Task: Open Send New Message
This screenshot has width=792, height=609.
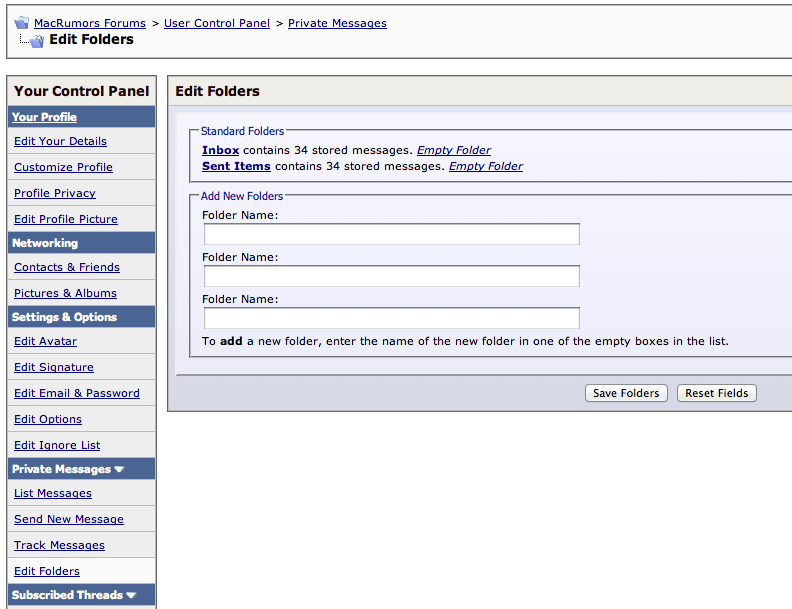Action: [x=69, y=519]
